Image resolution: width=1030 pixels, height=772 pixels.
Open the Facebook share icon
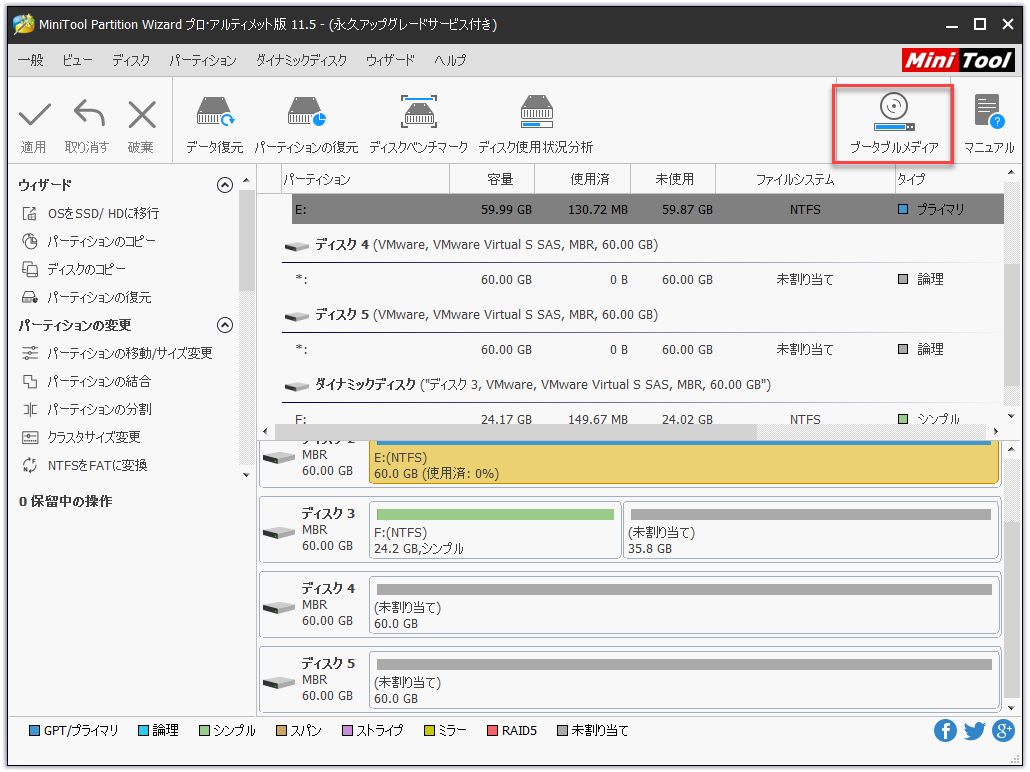(945, 731)
